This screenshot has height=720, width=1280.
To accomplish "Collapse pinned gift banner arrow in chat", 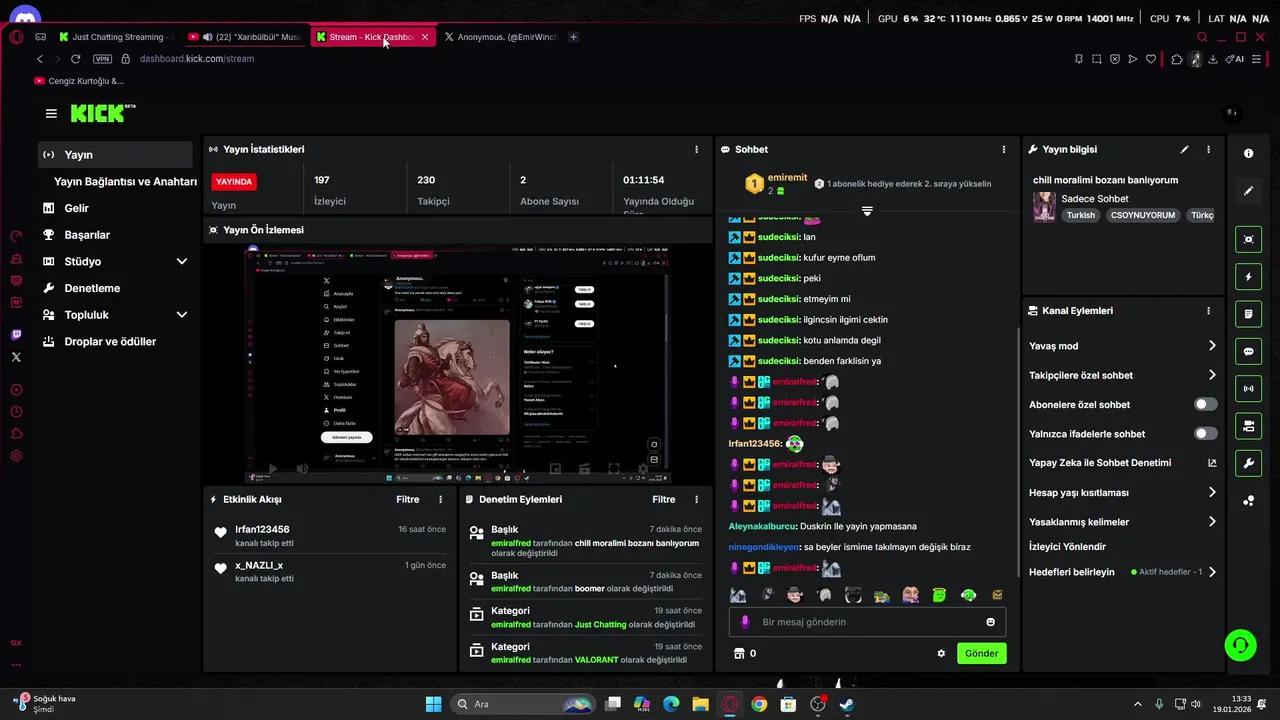I will click(x=867, y=211).
